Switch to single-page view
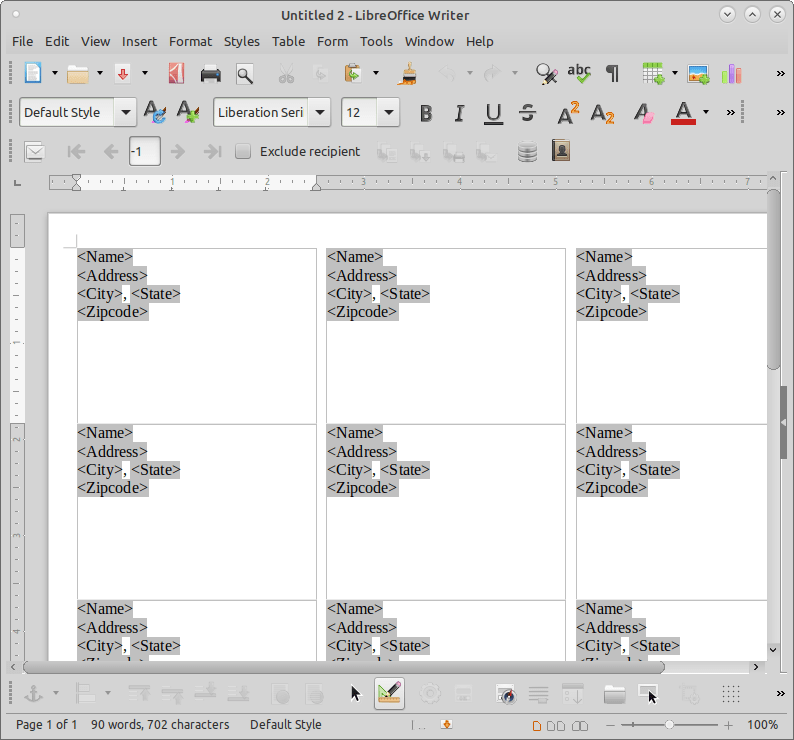Image resolution: width=794 pixels, height=740 pixels. [537, 726]
